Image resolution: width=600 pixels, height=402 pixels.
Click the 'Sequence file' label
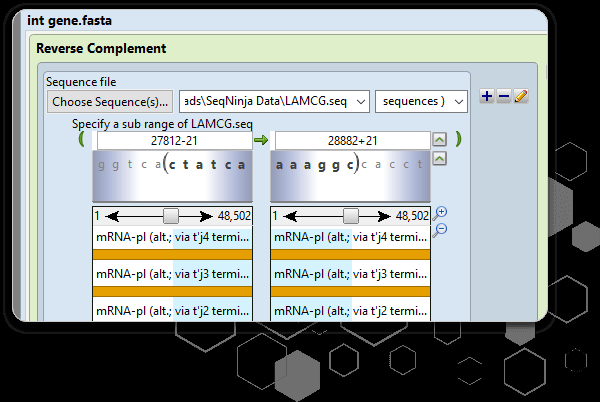point(81,82)
